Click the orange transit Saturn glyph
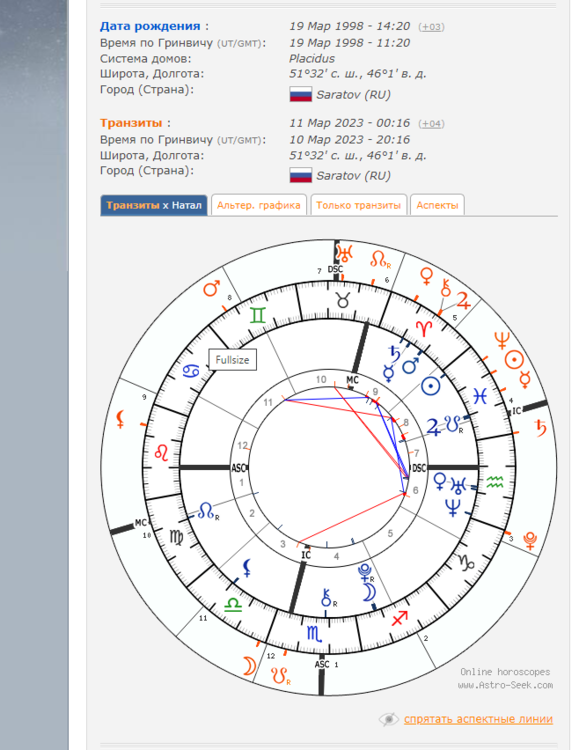This screenshot has height=750, width=579. point(541,428)
